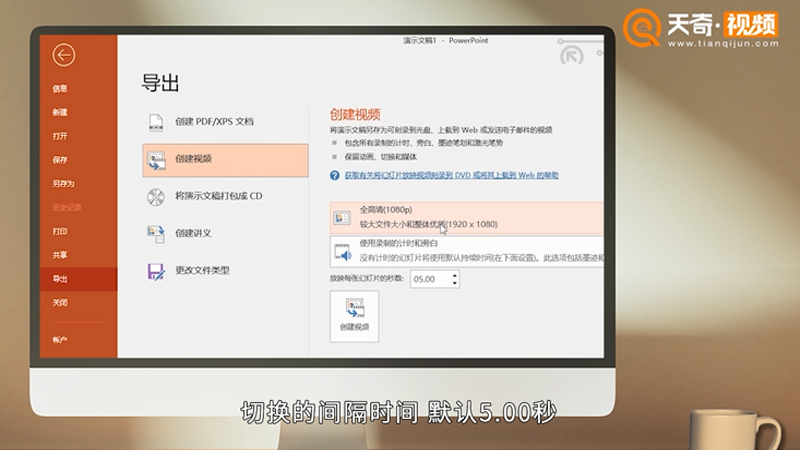800x450 pixels.
Task: Select 打开 in the sidebar
Action: point(60,136)
